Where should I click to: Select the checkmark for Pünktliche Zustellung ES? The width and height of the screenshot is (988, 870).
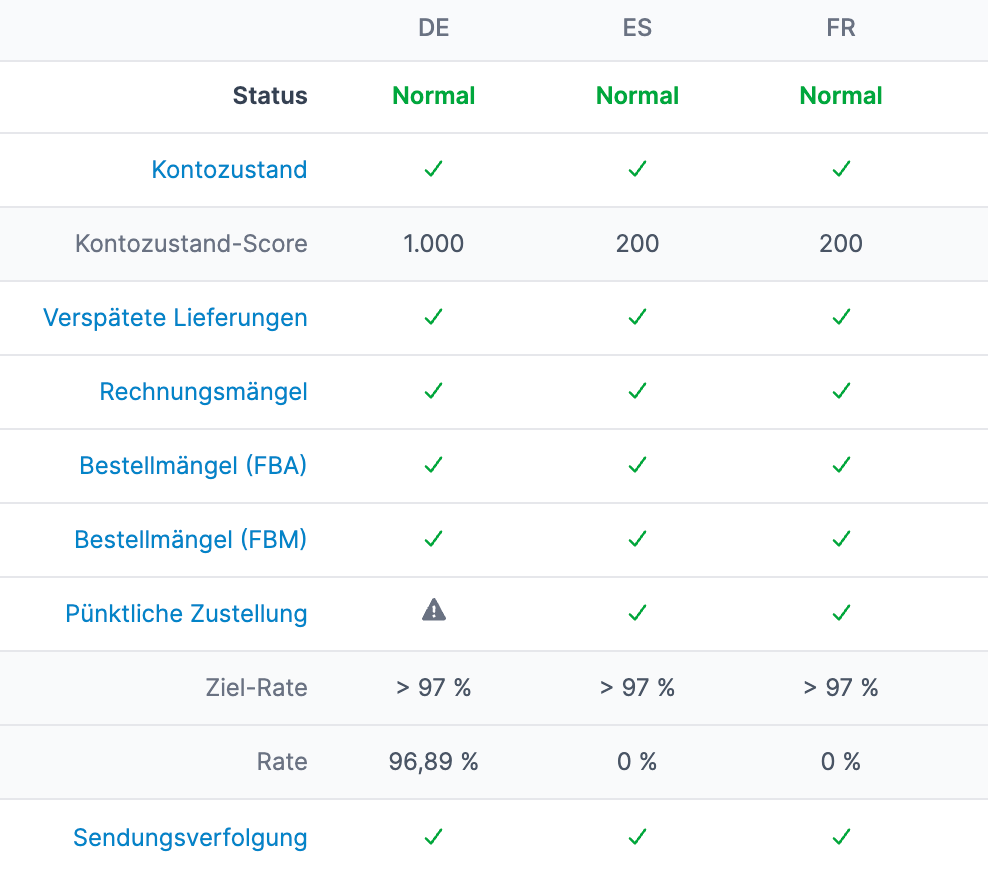pos(637,613)
